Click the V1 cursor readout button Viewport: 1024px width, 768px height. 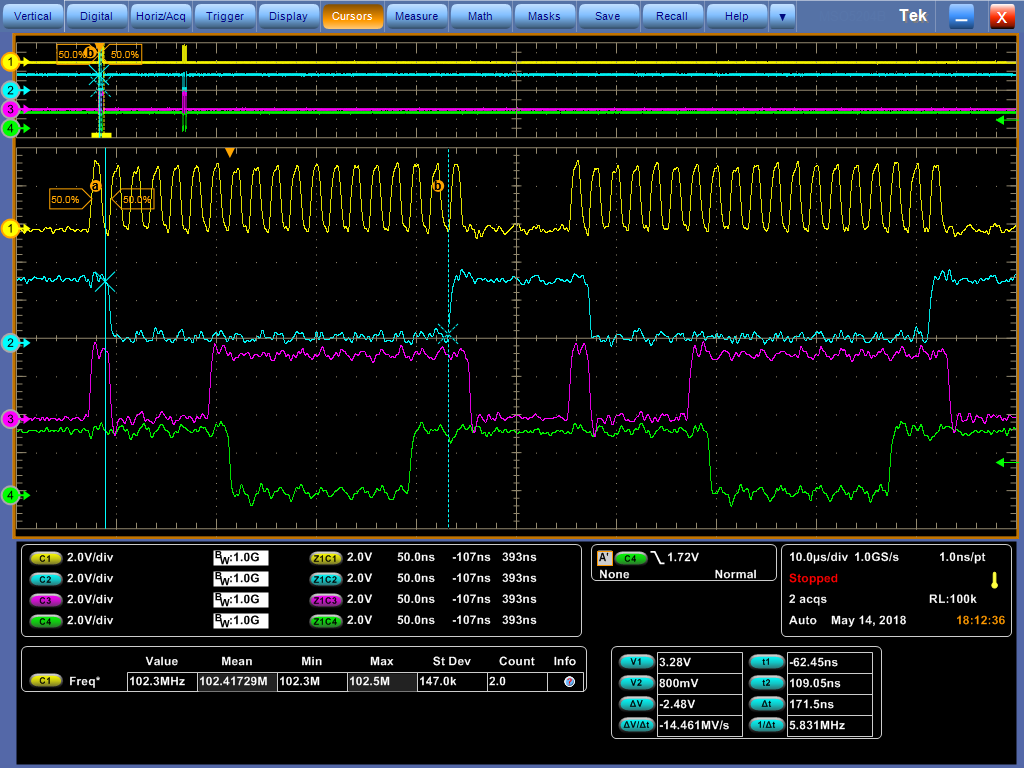pyautogui.click(x=637, y=661)
